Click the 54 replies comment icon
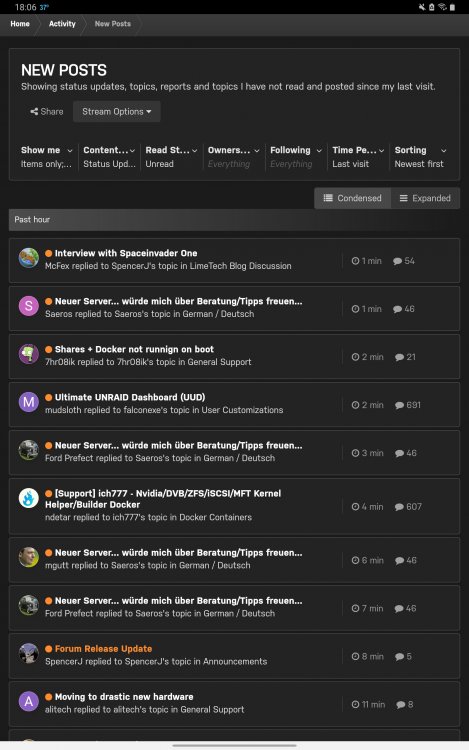 click(397, 261)
